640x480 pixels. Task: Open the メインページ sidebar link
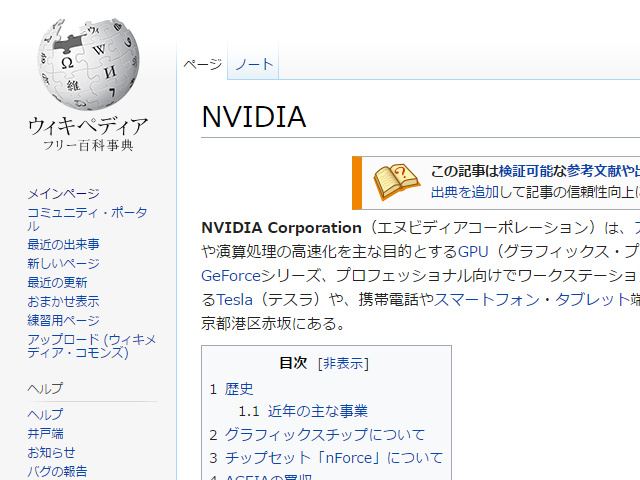click(x=63, y=193)
